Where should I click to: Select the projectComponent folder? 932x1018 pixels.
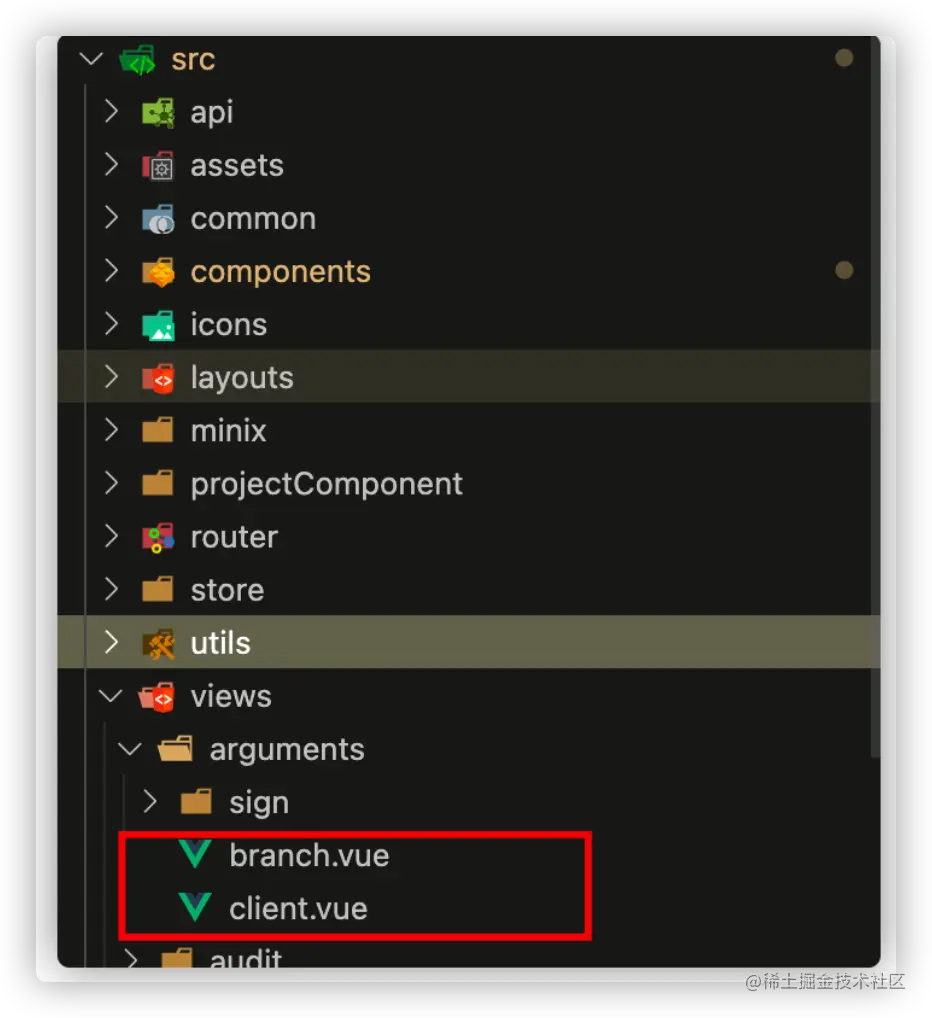coord(326,484)
